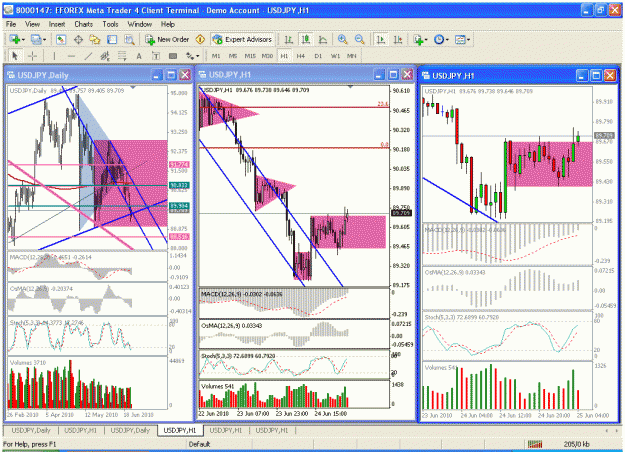Show the Market Watch window

point(61,39)
